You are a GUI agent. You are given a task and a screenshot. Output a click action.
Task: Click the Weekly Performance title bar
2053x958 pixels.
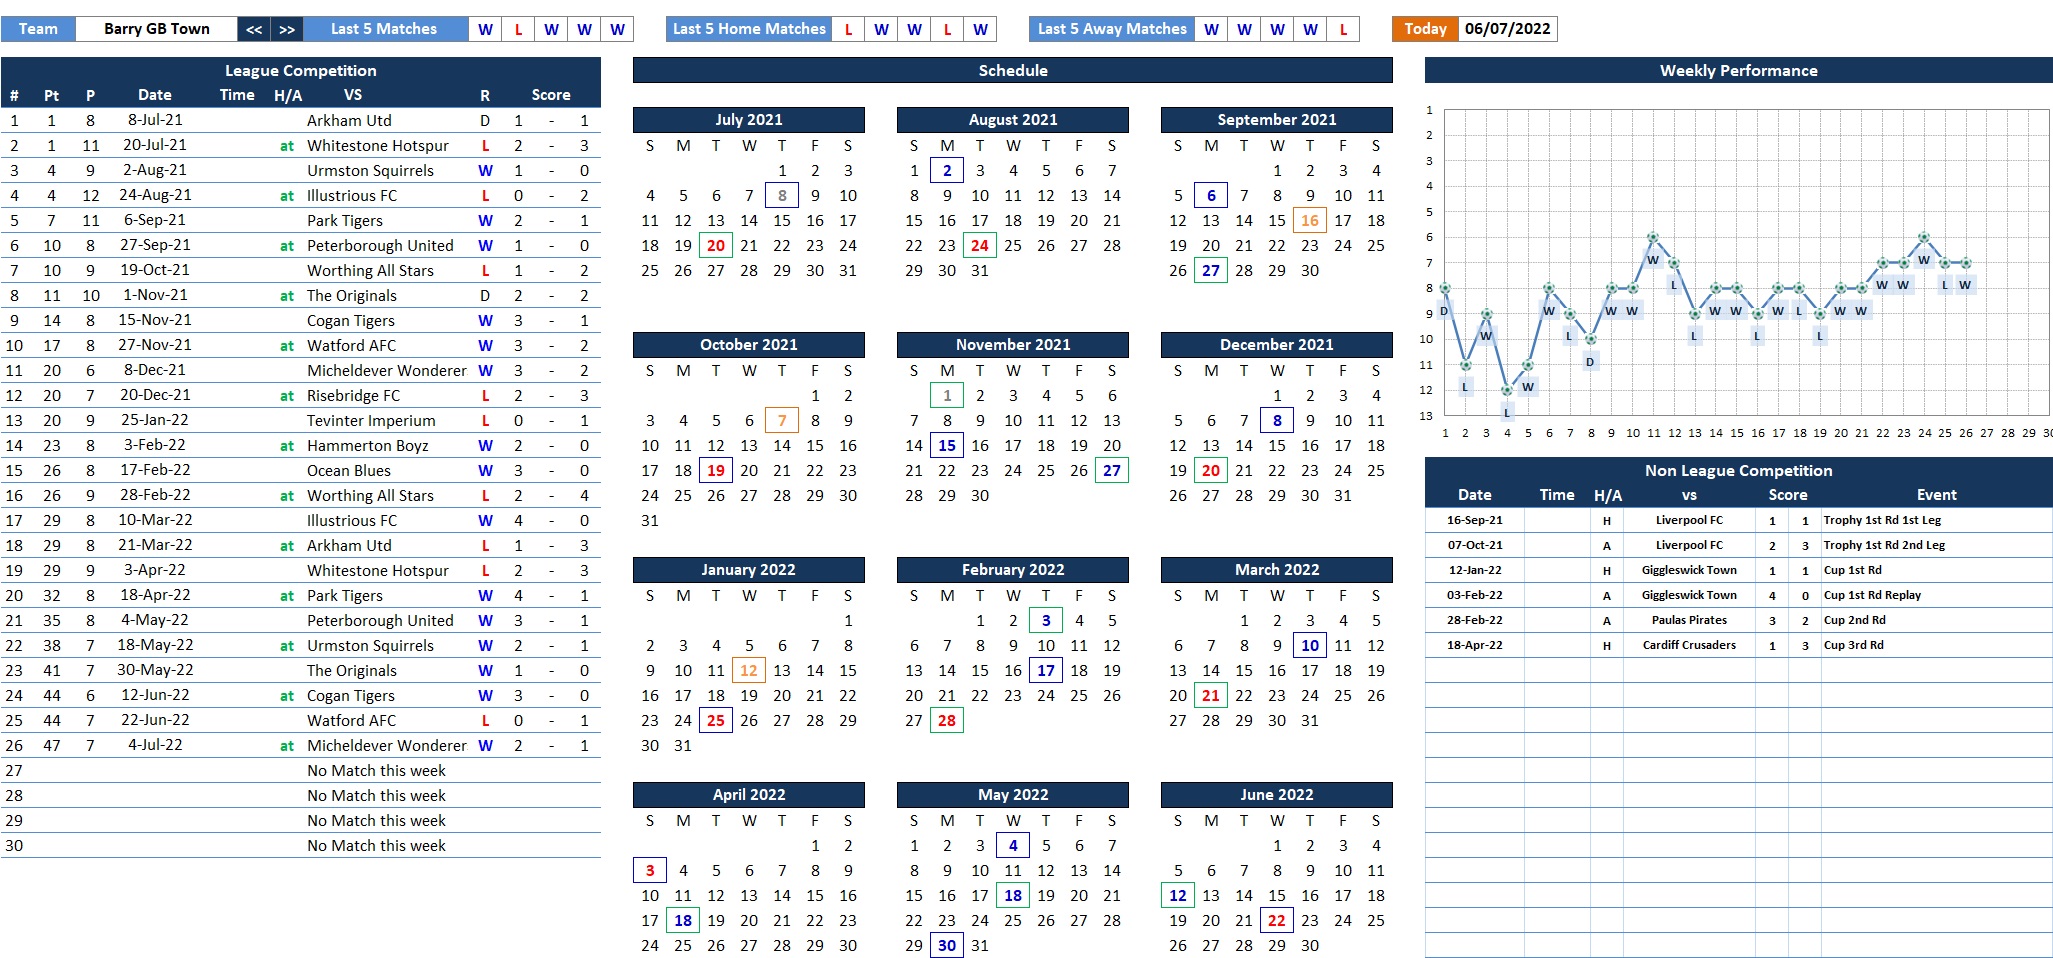(x=1738, y=70)
